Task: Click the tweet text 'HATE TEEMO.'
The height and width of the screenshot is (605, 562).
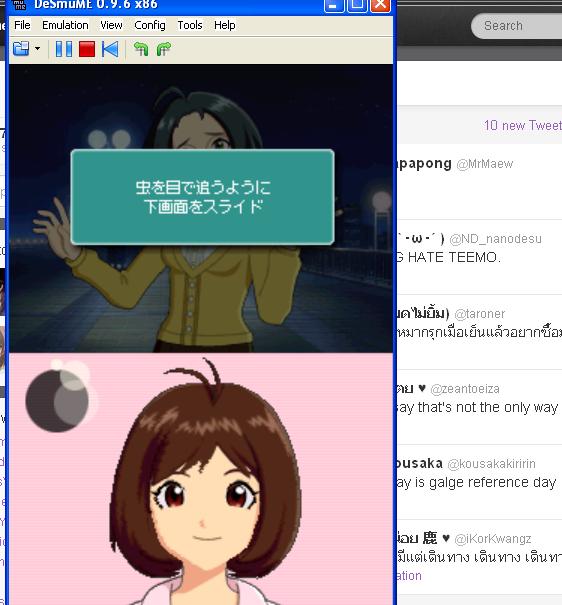Action: 454,257
